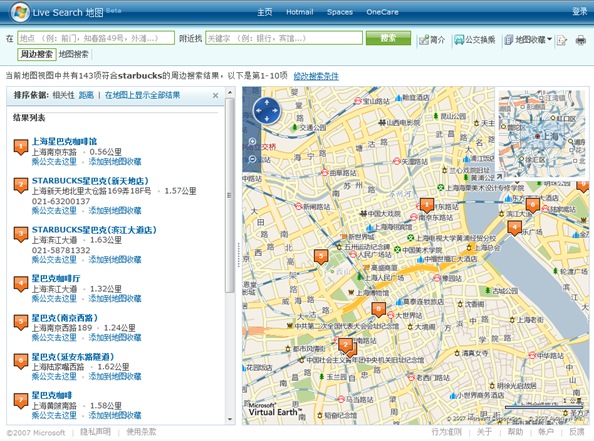The image size is (594, 441).
Task: Select pushpin 8 on the map
Action: click(x=378, y=310)
